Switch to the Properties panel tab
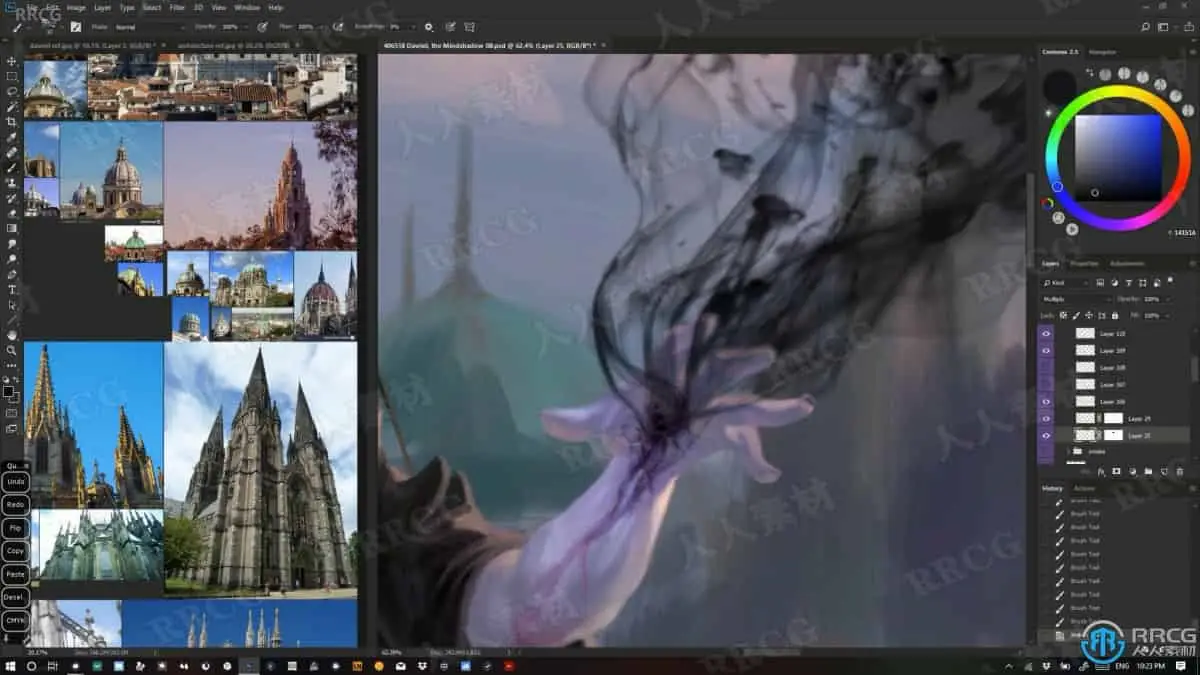 point(1084,264)
